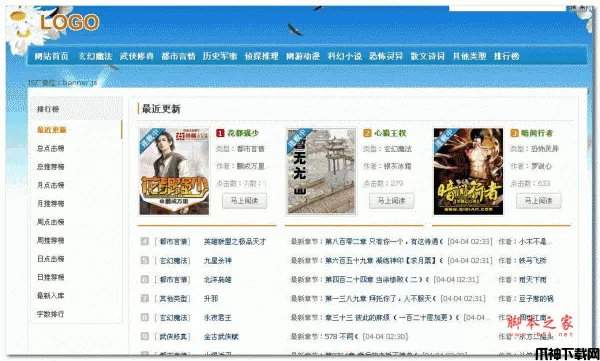Open the green rank 1 book title link
Screen dimensions: 600x361
243,133
